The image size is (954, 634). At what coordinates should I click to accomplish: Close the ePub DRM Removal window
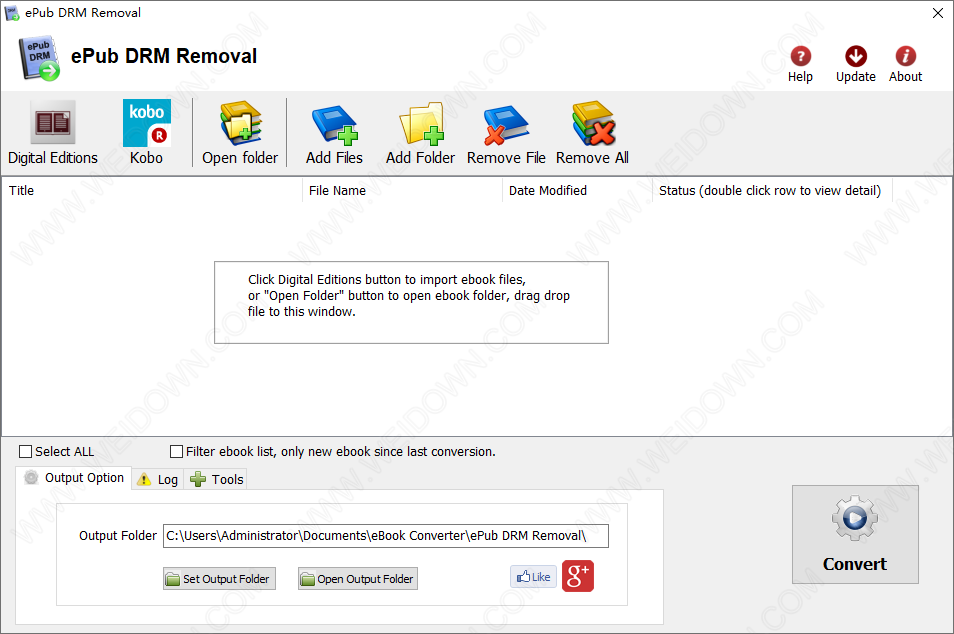[x=938, y=13]
